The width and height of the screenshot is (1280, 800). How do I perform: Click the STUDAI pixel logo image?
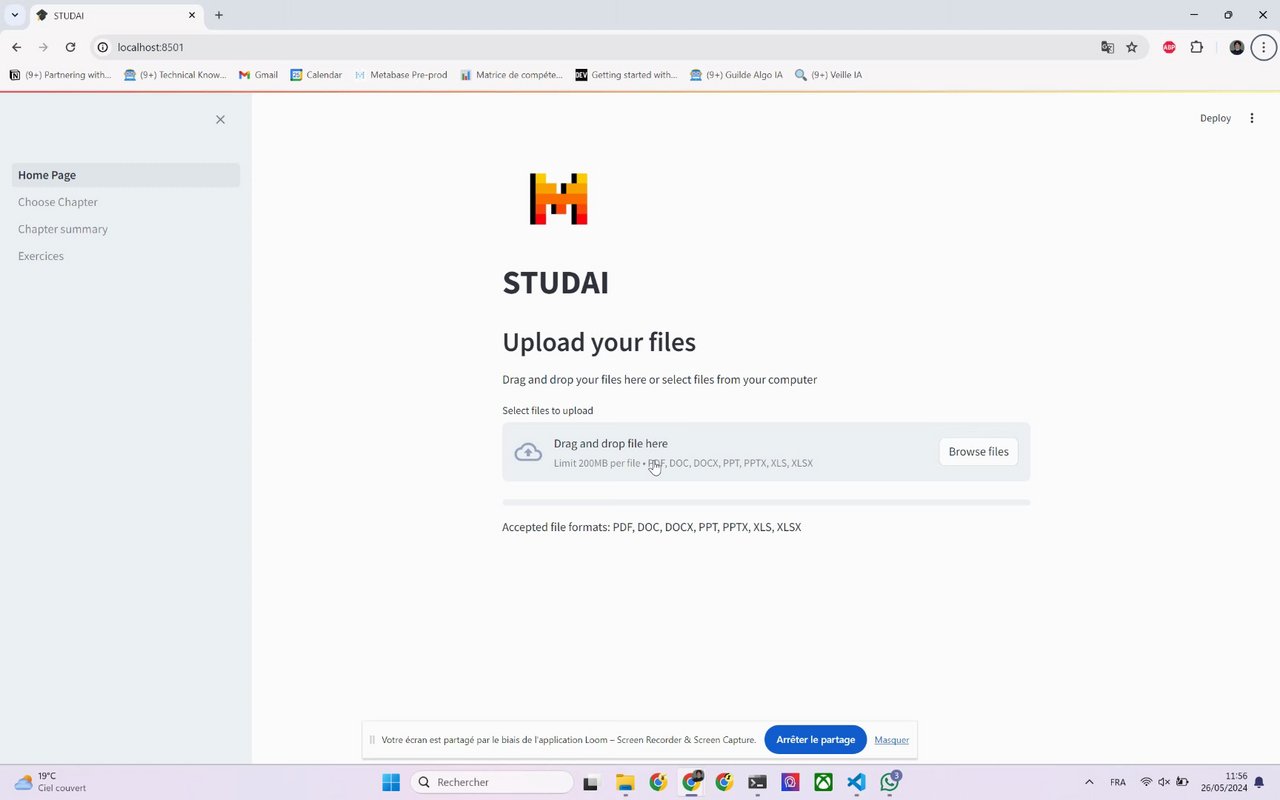[x=558, y=198]
